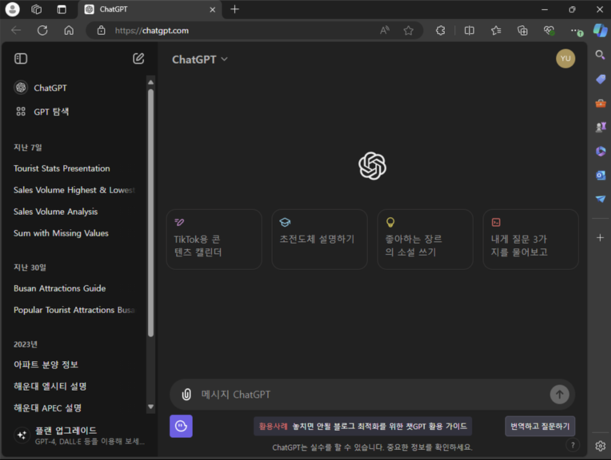The width and height of the screenshot is (611, 460).
Task: Click the browser back arrow
Action: (16, 30)
